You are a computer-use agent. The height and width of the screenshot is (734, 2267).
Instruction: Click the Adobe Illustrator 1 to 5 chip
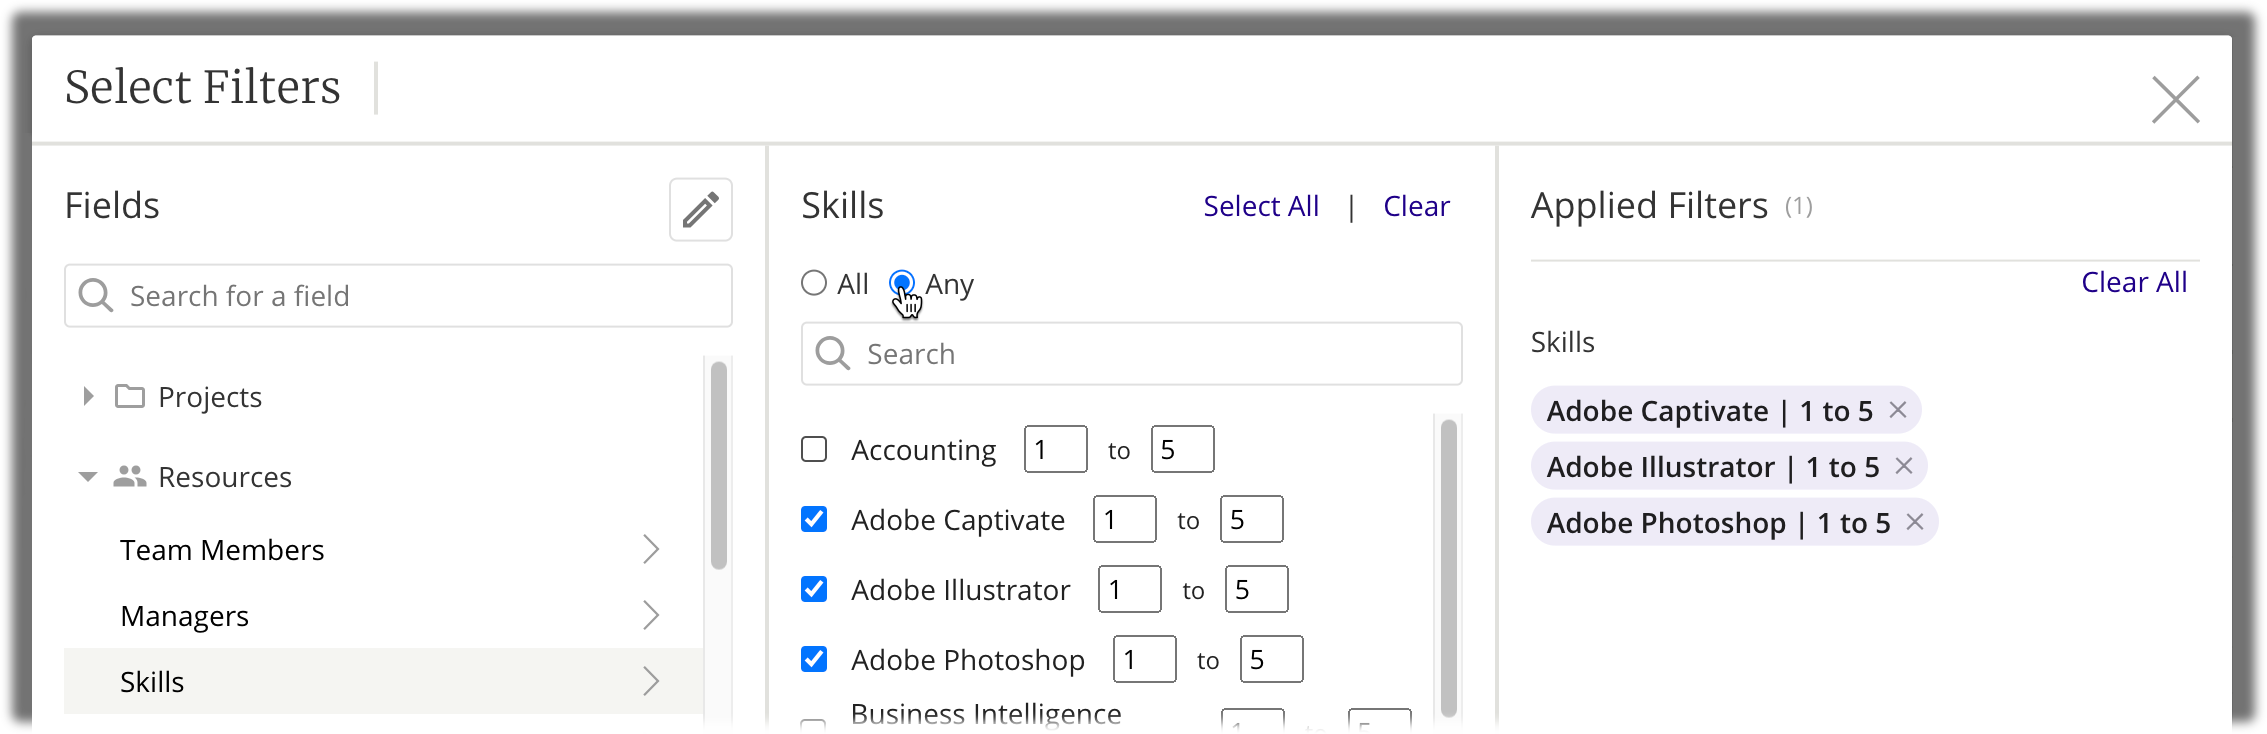pos(1728,466)
